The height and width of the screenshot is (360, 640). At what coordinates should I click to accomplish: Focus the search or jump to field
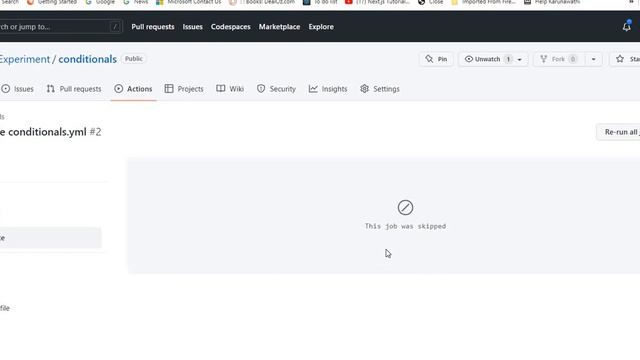[60, 27]
